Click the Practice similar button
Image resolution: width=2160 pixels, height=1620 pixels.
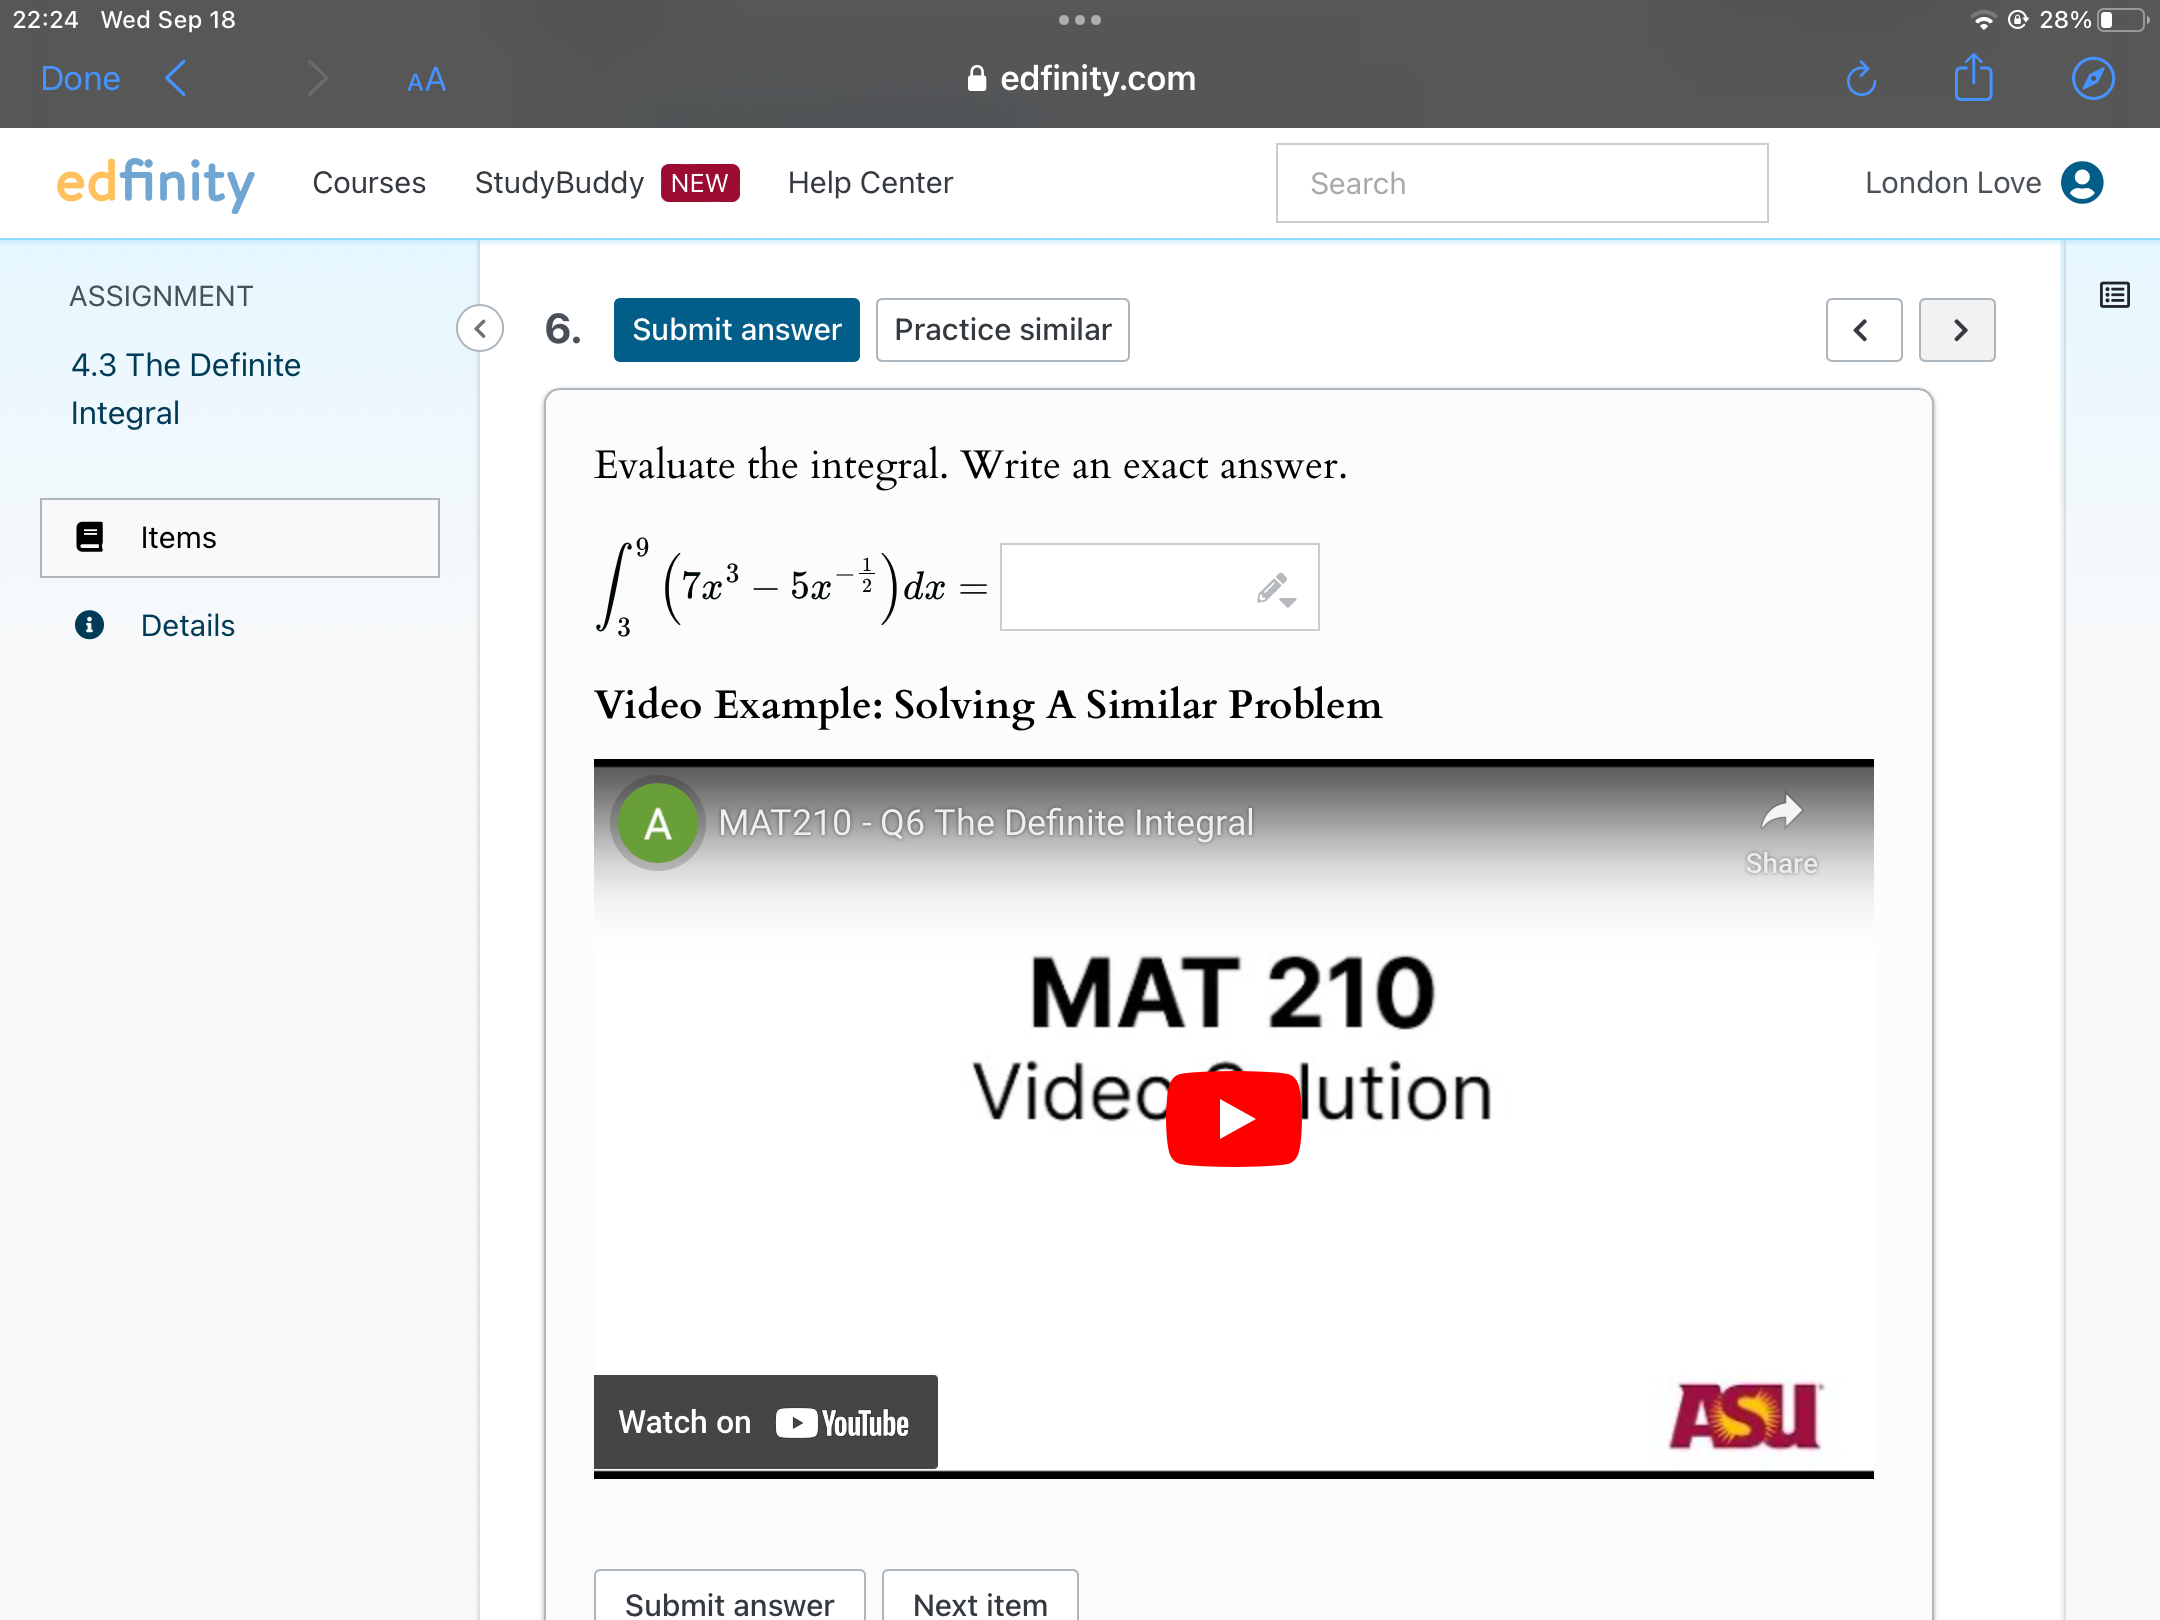[1002, 330]
